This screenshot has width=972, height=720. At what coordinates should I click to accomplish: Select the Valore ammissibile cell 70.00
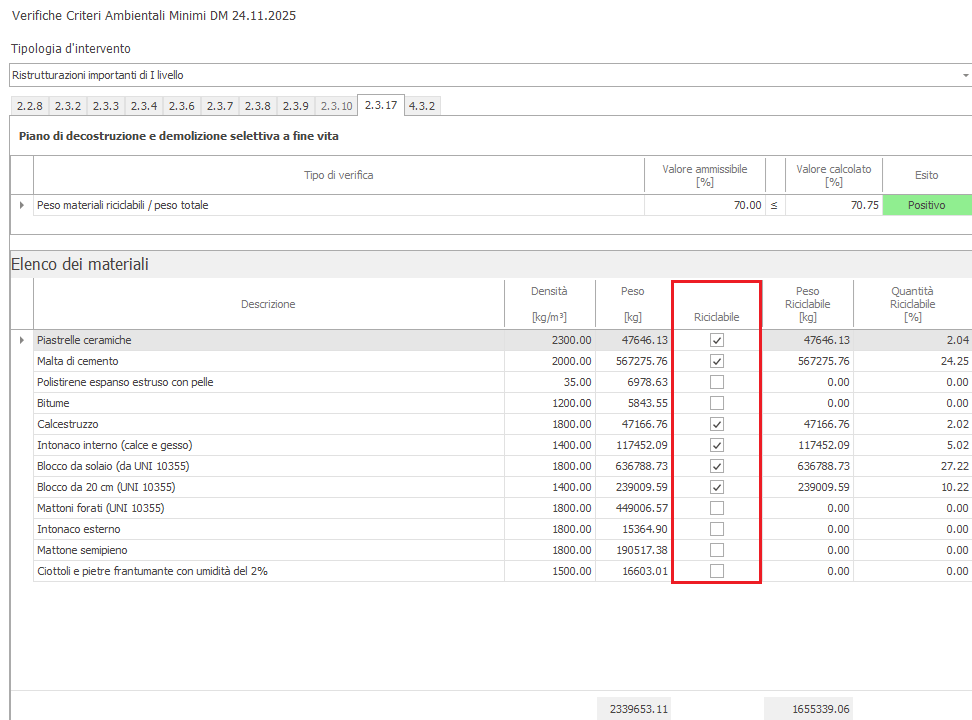coord(704,205)
